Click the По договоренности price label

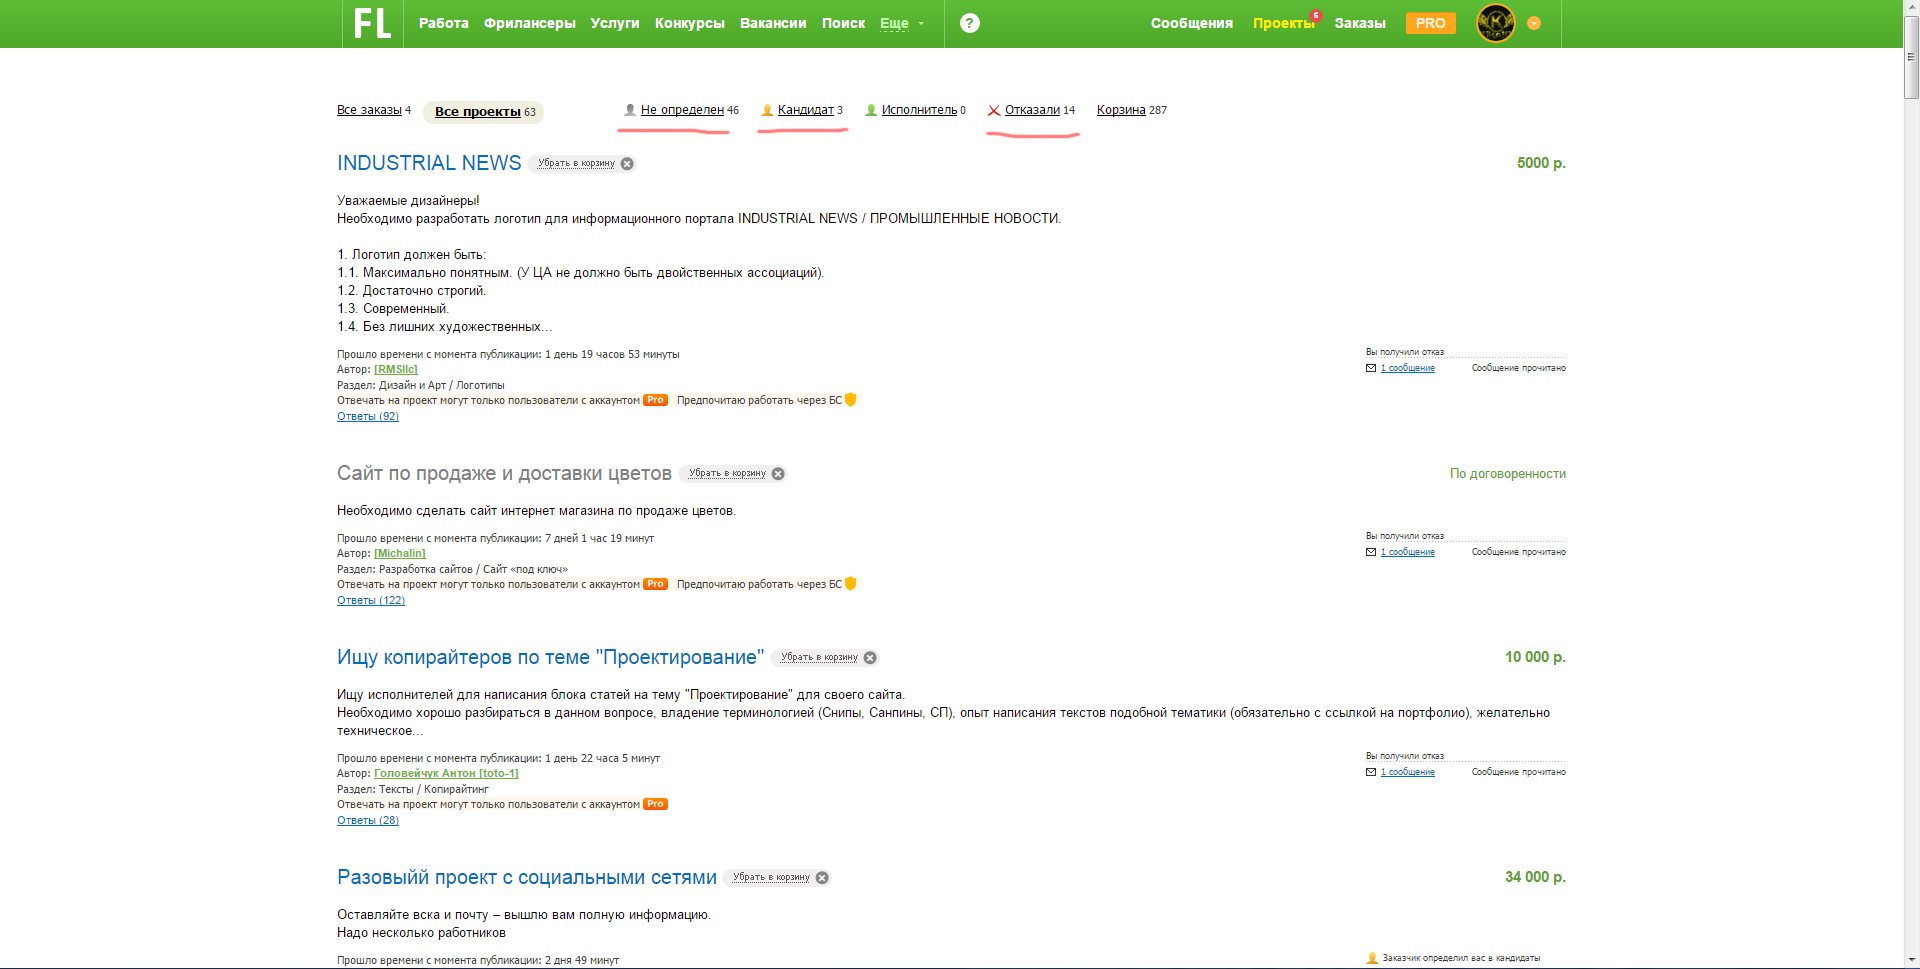(x=1508, y=474)
